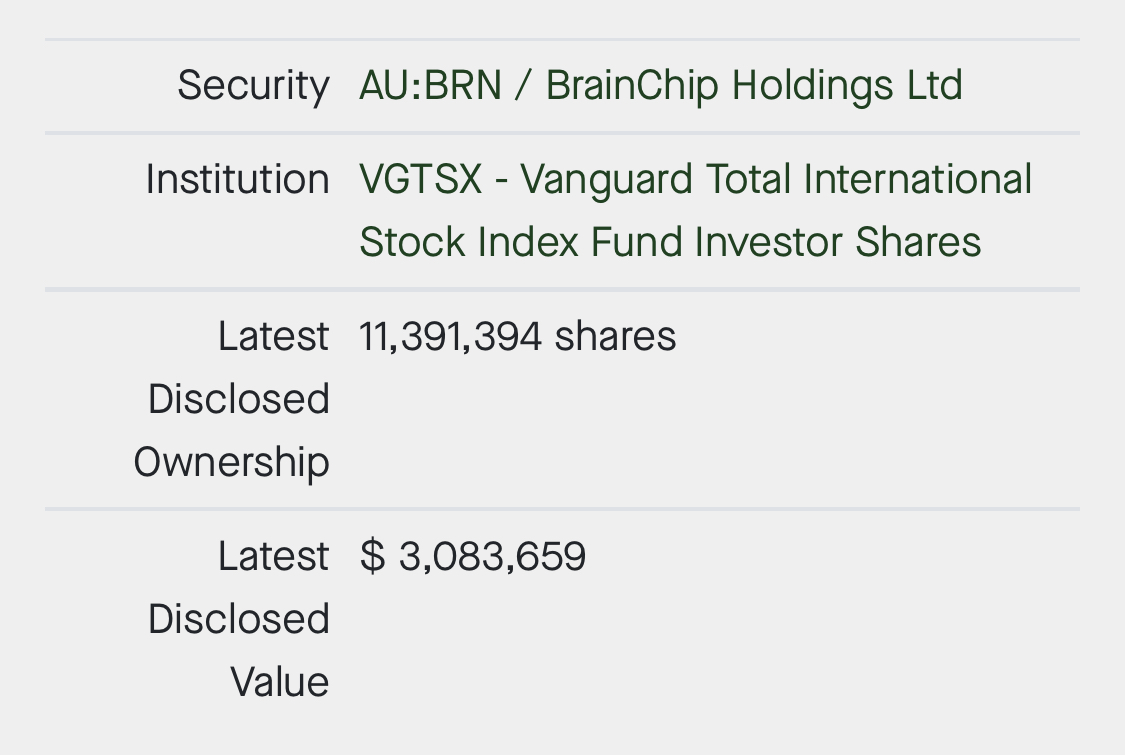Click 'Disclosed' in the value row label

pyautogui.click(x=238, y=620)
